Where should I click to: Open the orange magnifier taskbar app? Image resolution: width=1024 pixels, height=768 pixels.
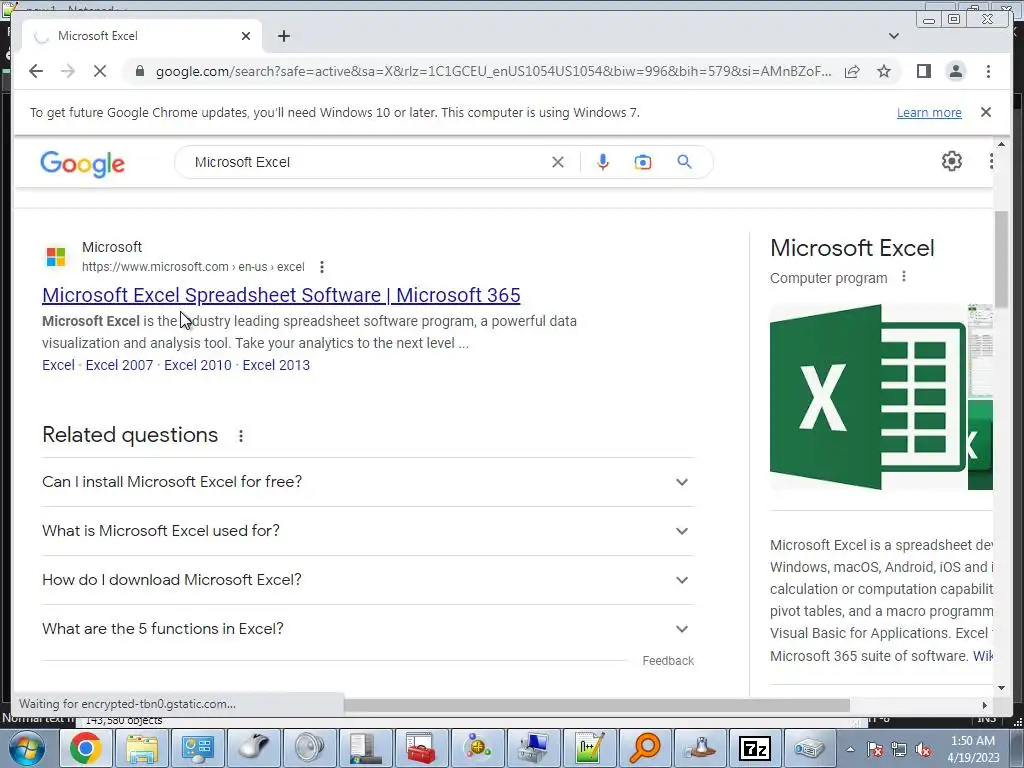pyautogui.click(x=644, y=748)
